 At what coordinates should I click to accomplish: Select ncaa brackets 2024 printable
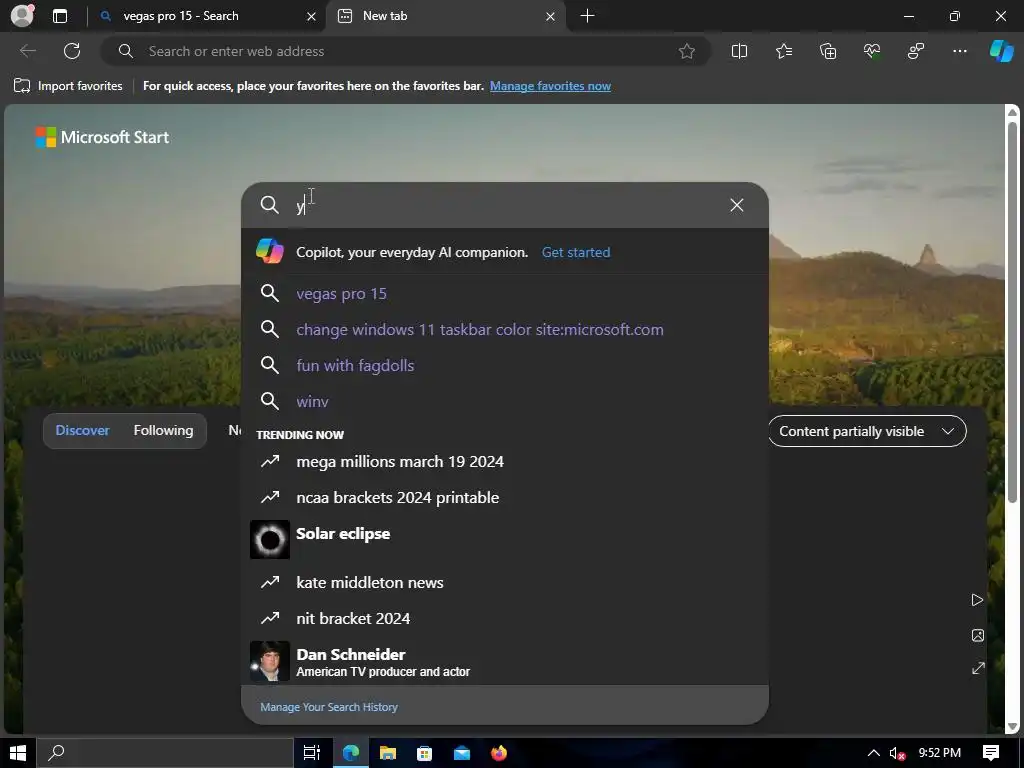coord(504,498)
